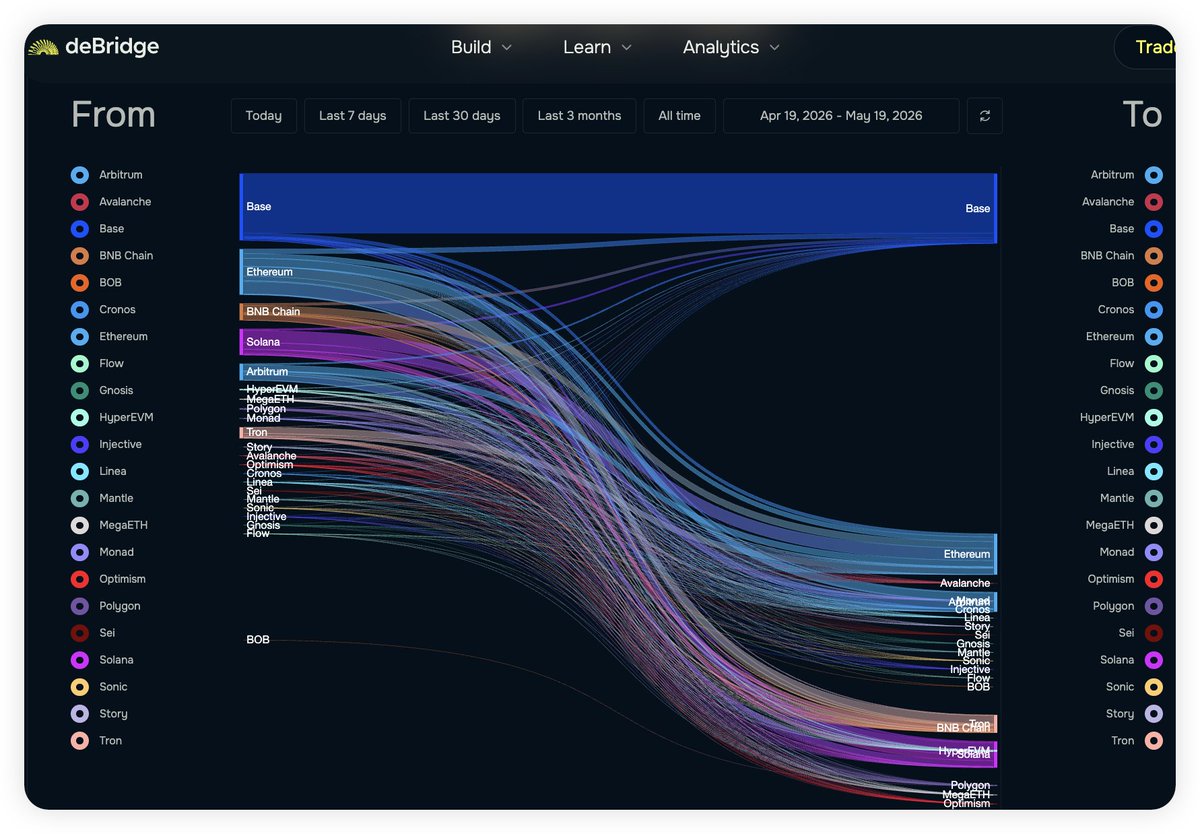Click Injective label in To list
Image resolution: width=1200 pixels, height=834 pixels.
pyautogui.click(x=1113, y=445)
